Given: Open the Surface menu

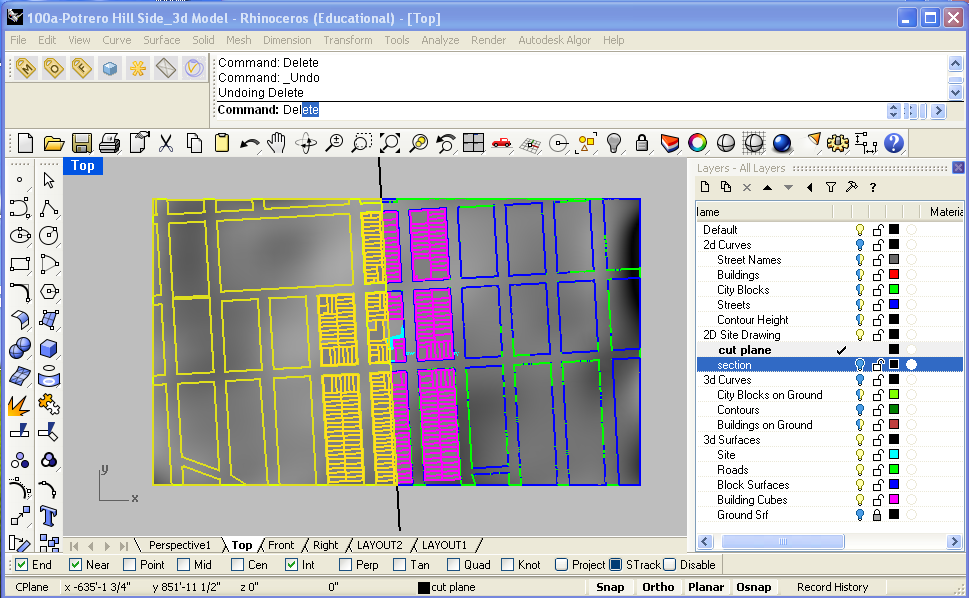Looking at the screenshot, I should tap(161, 40).
